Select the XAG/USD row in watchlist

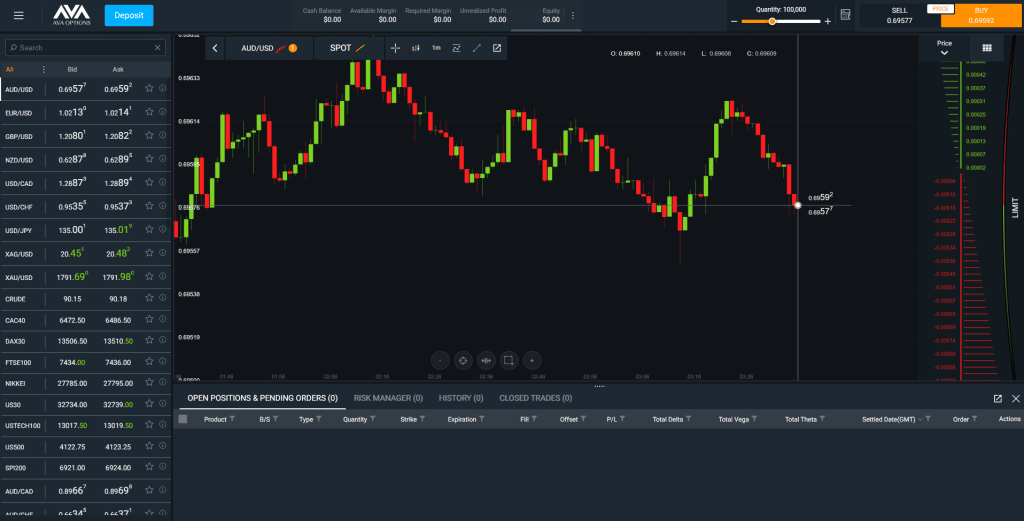86,253
